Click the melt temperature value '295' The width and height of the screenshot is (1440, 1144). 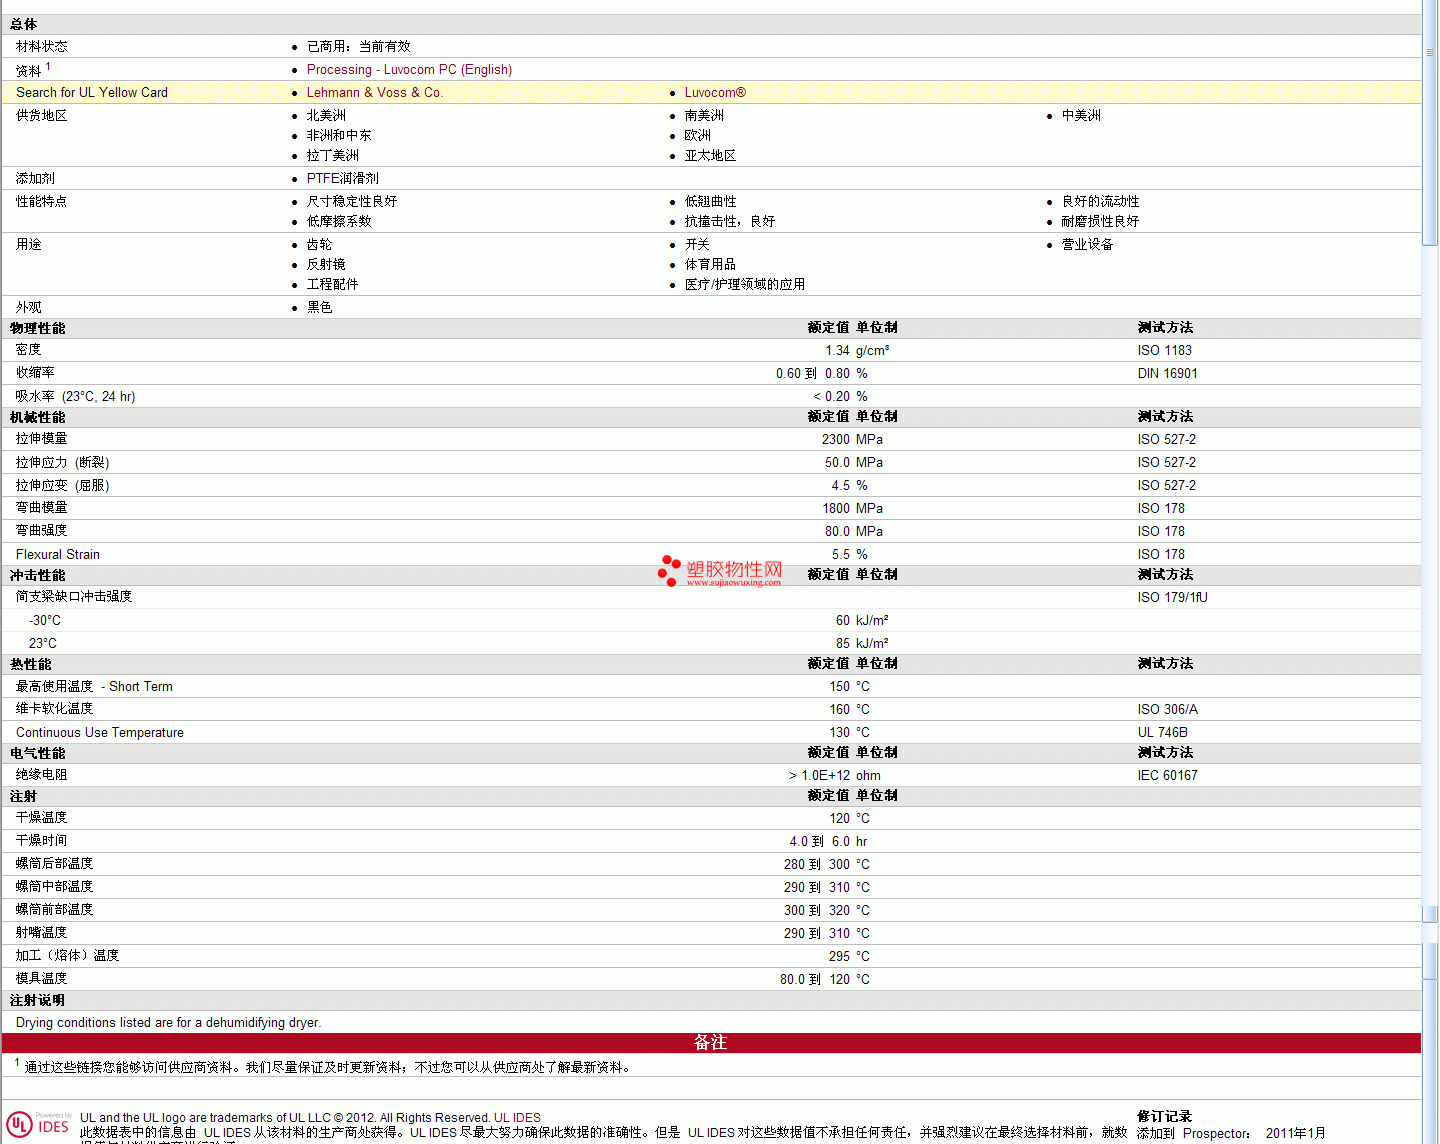pyautogui.click(x=839, y=956)
